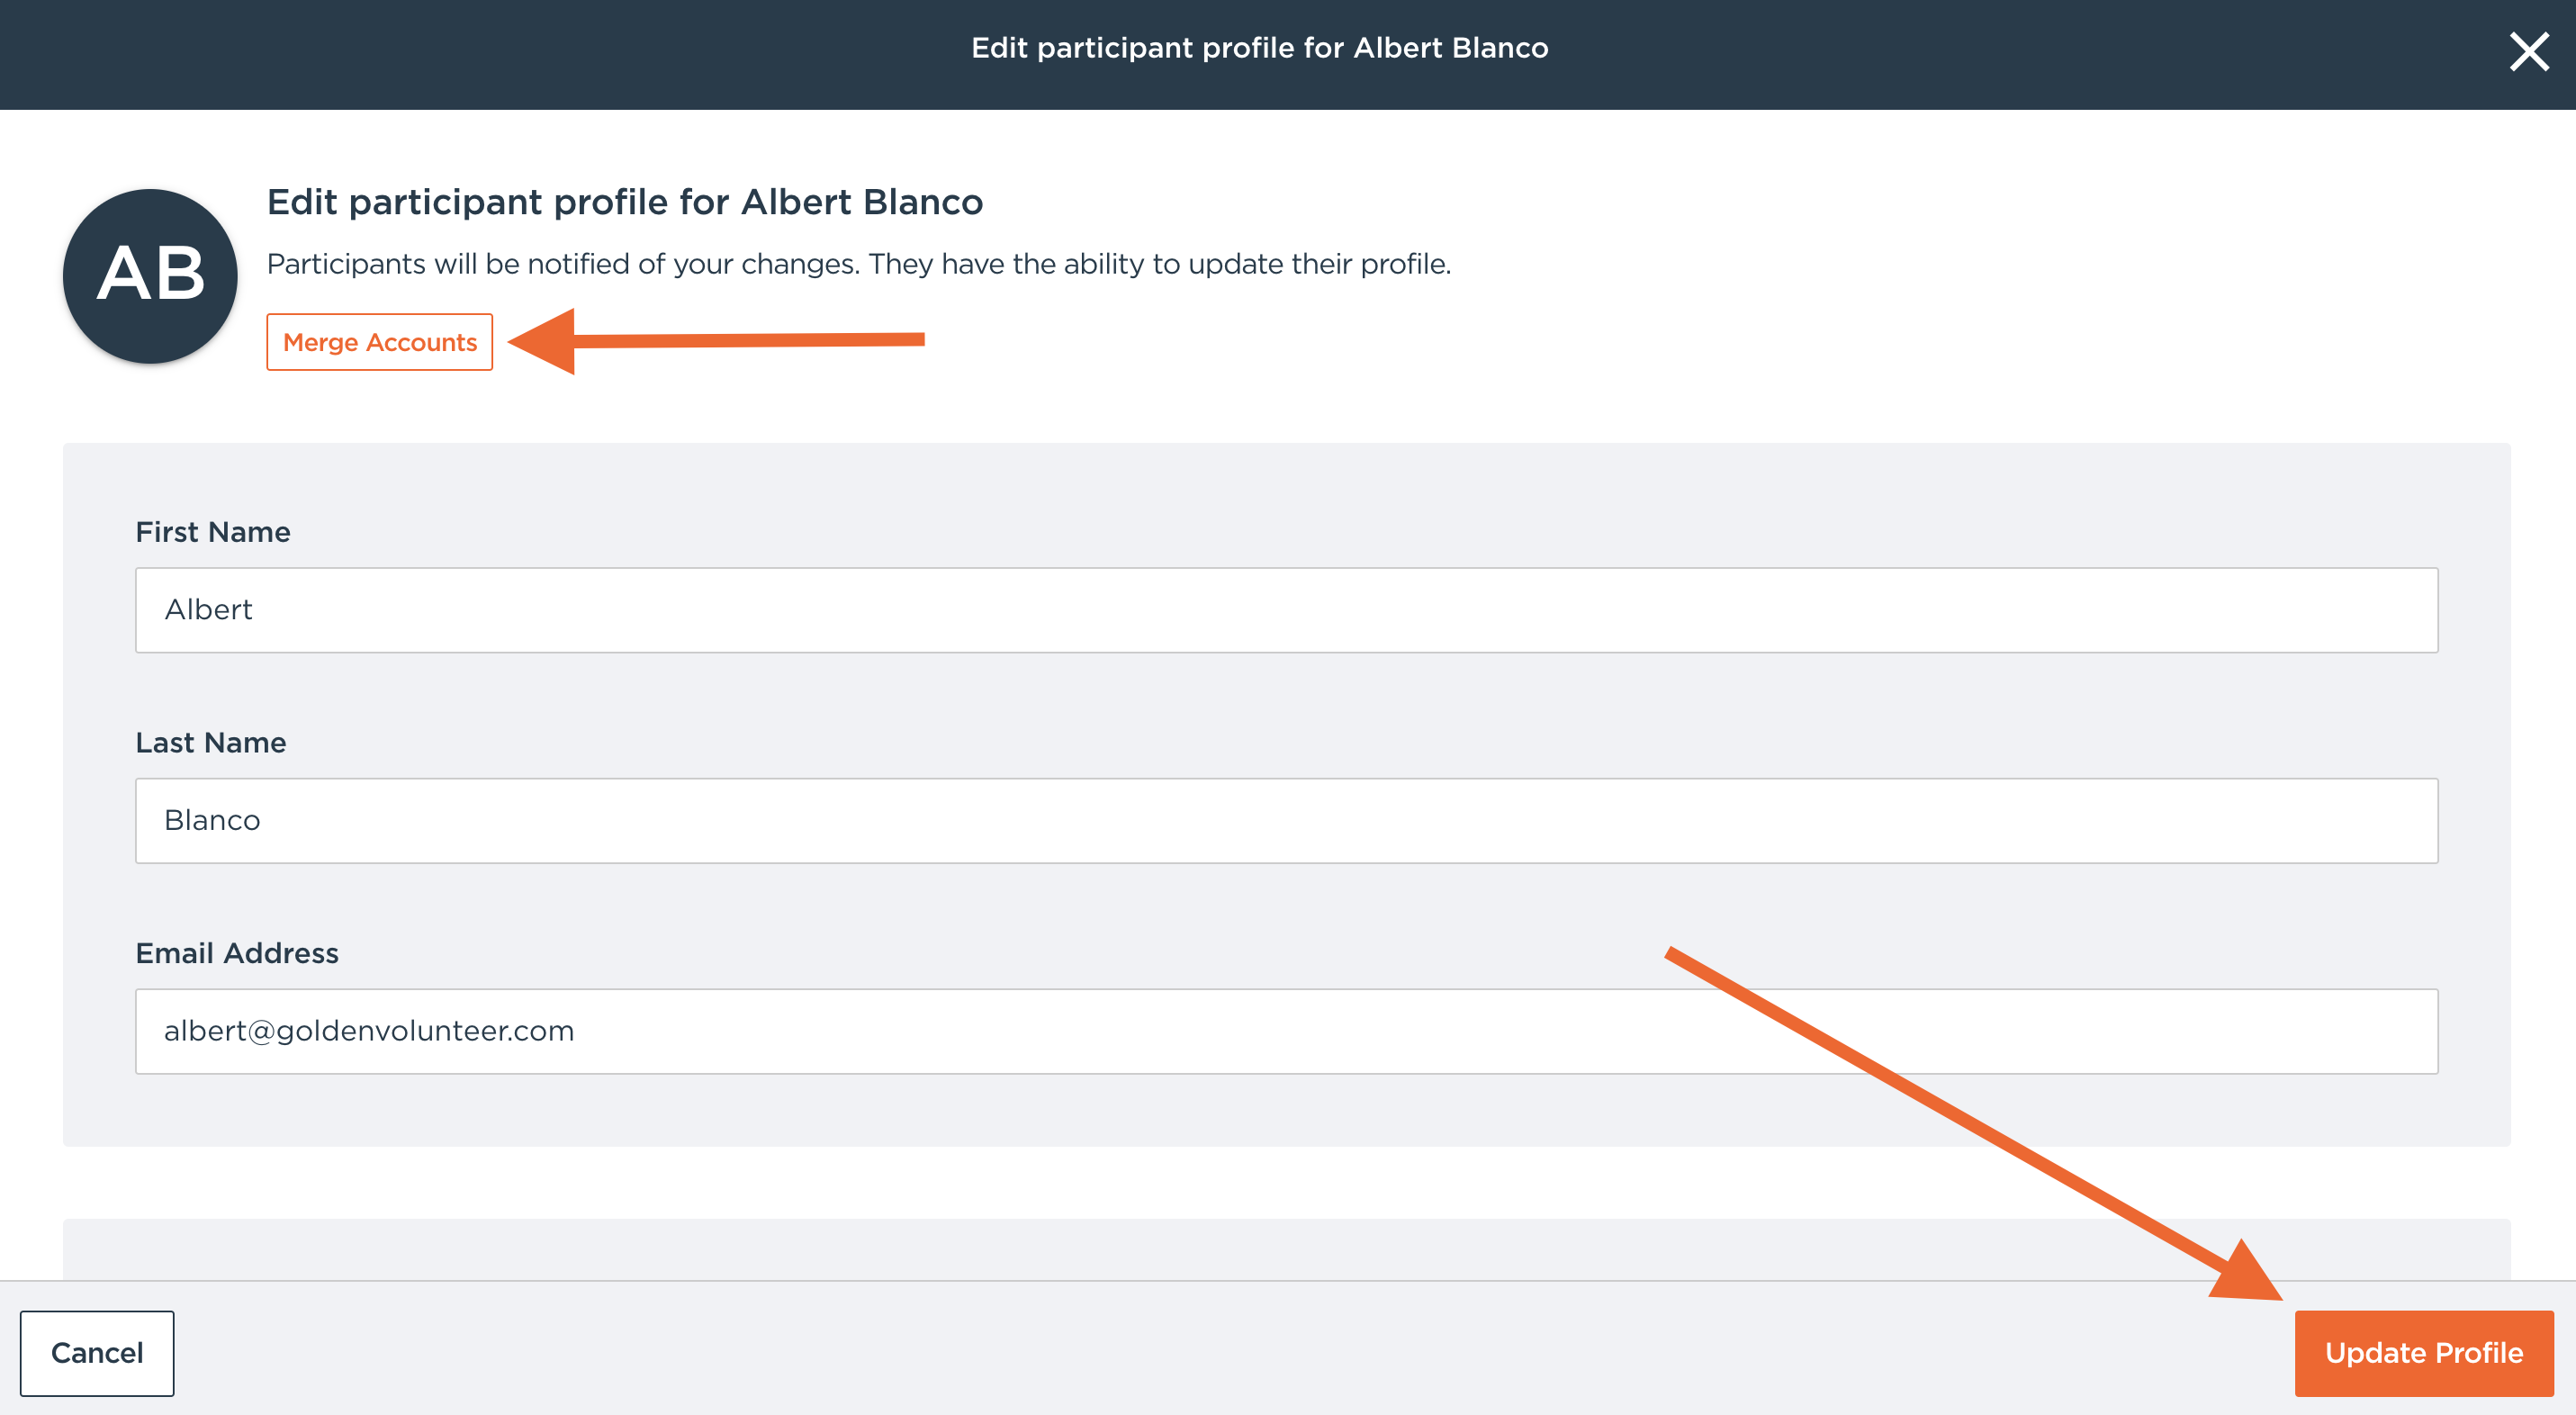Viewport: 2576px width, 1415px height.
Task: Click the text showing albert@goldenvolunteer.com
Action: tap(369, 1030)
